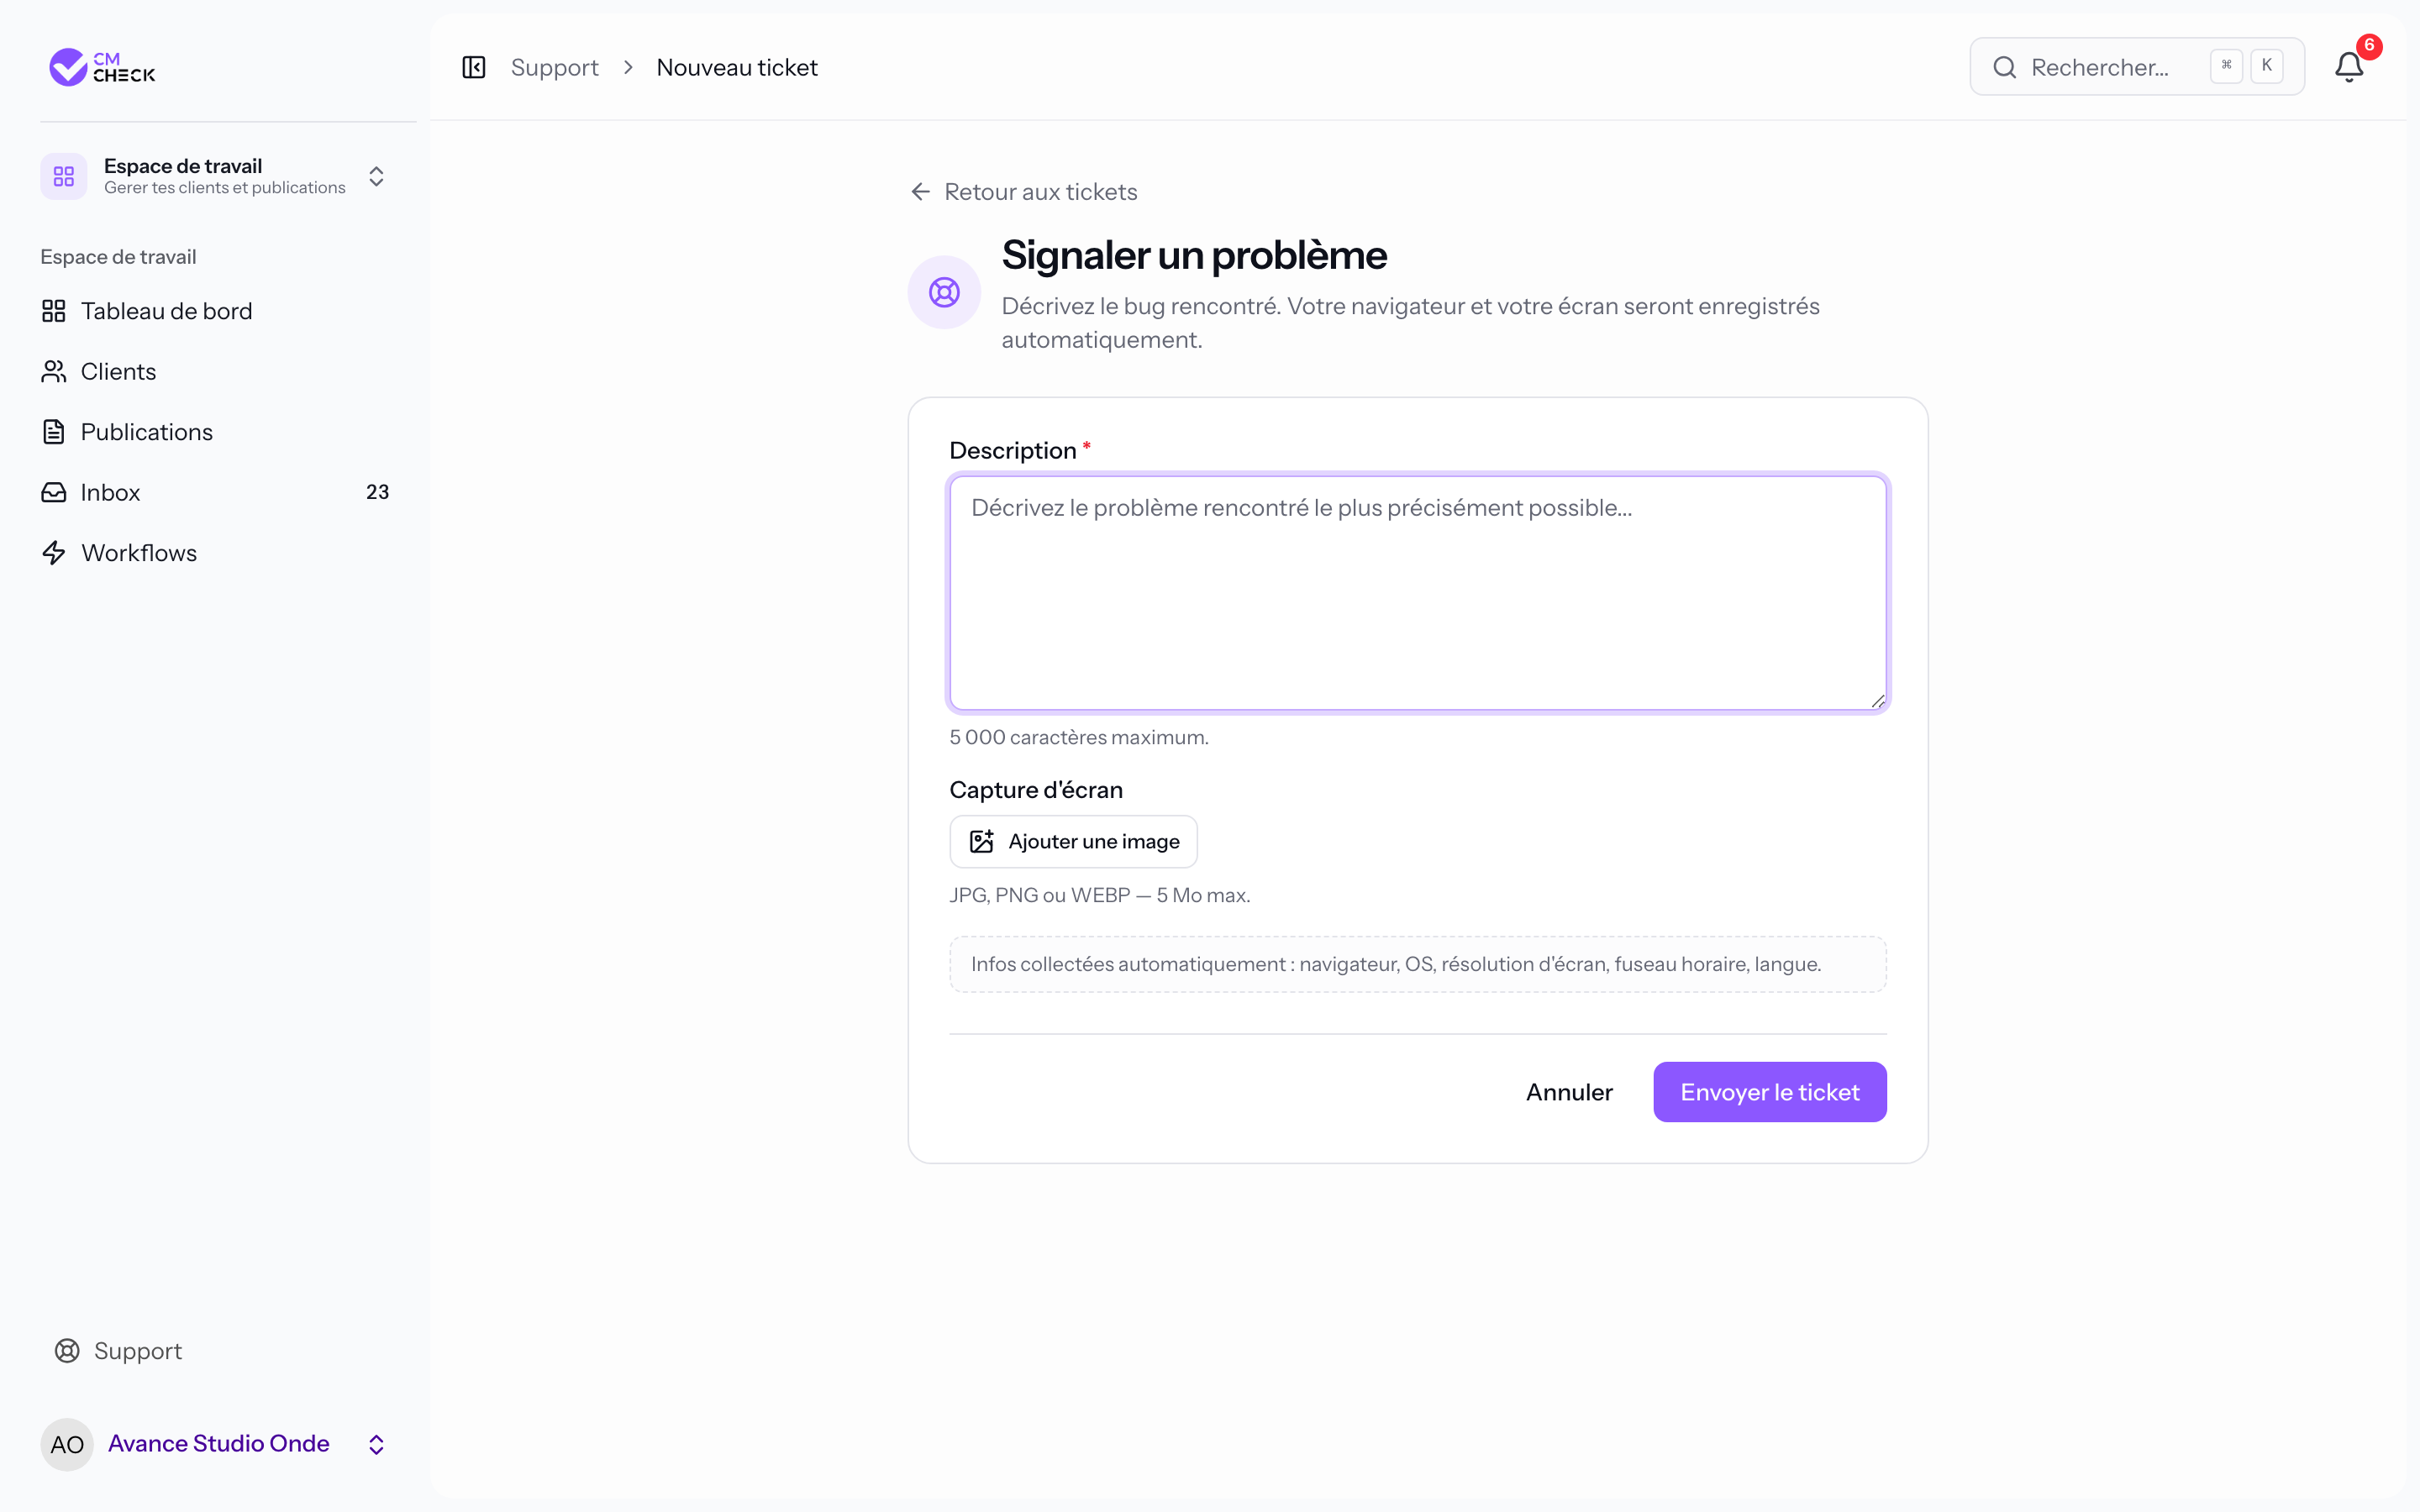Click the Workflows lightning icon
The image size is (2420, 1512).
(x=54, y=553)
